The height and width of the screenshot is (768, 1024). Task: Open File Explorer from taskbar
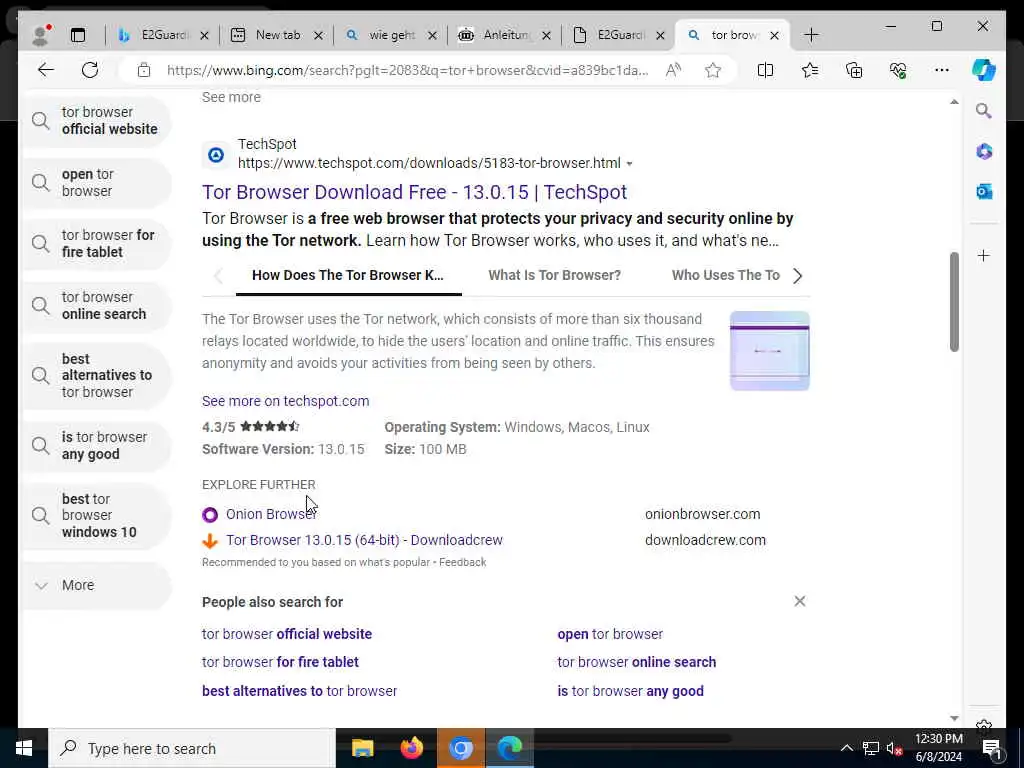(362, 748)
